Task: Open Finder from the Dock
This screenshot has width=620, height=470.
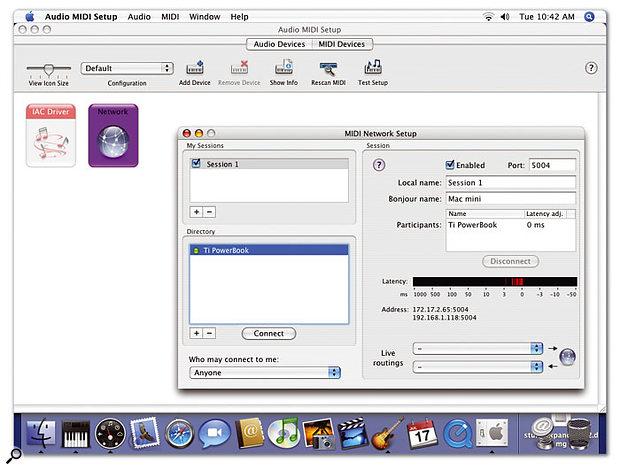Action: [x=41, y=433]
